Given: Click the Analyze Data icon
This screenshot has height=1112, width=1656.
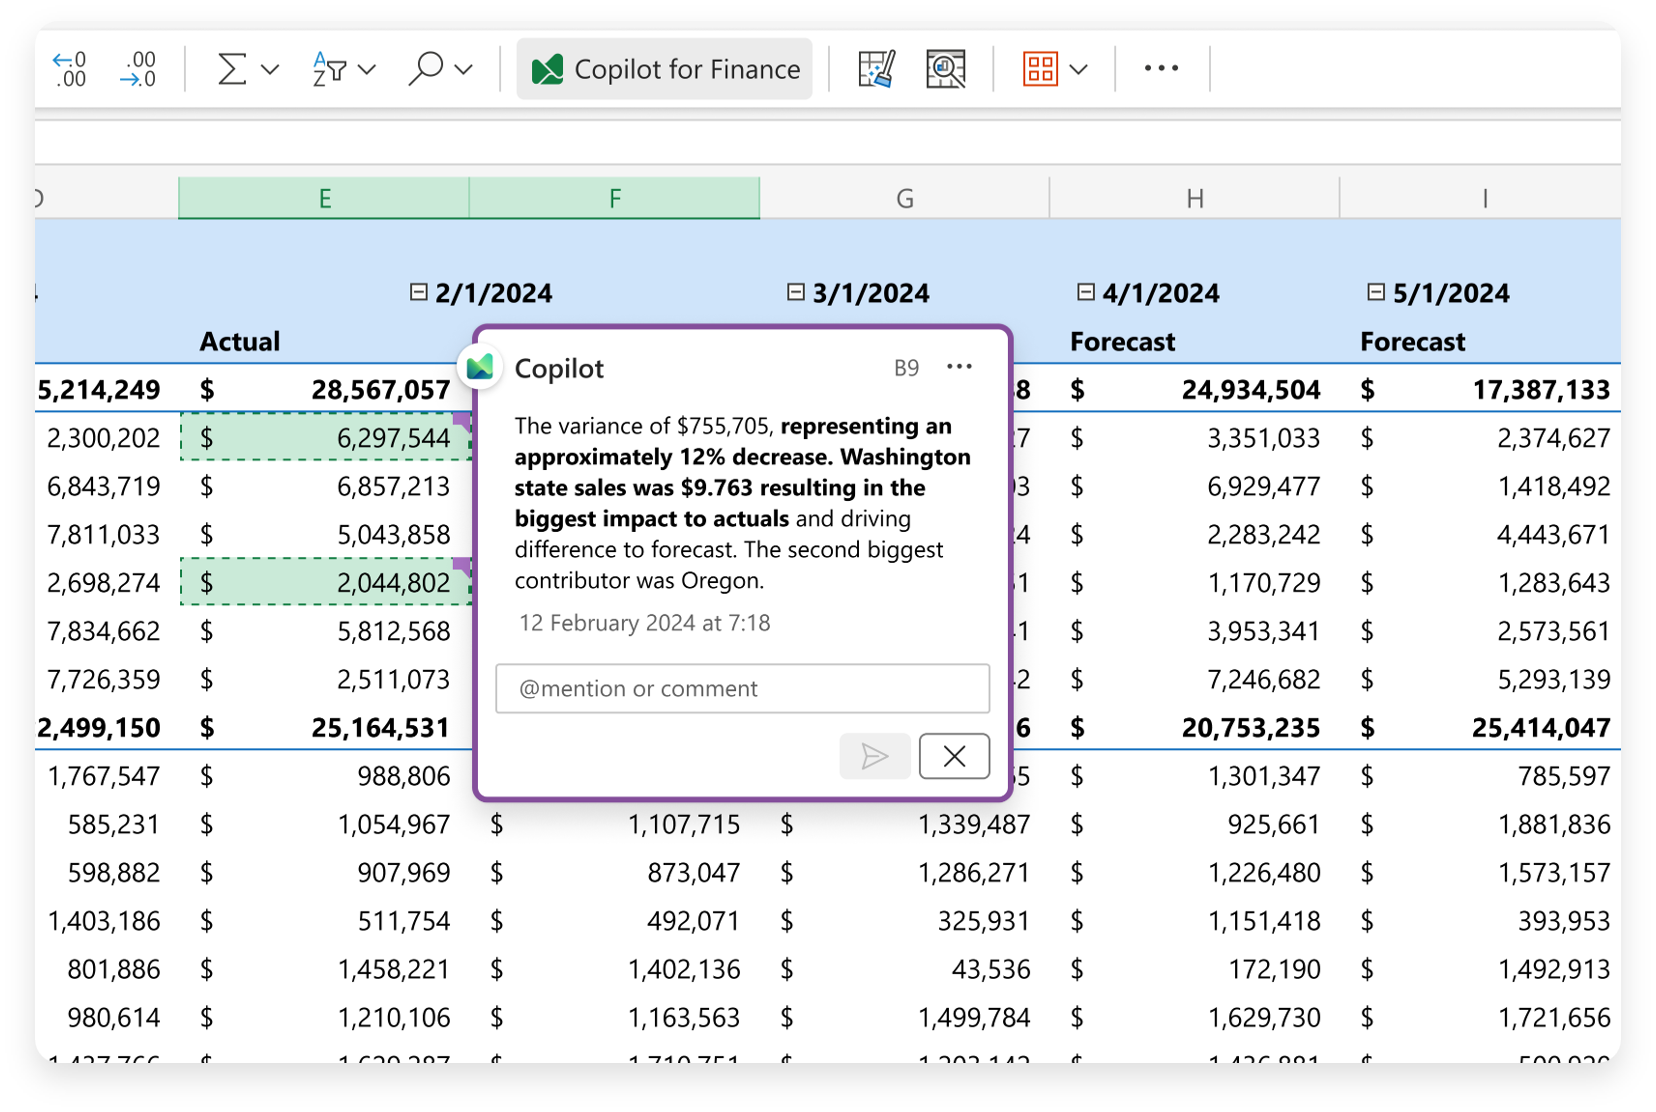Looking at the screenshot, I should tap(945, 69).
